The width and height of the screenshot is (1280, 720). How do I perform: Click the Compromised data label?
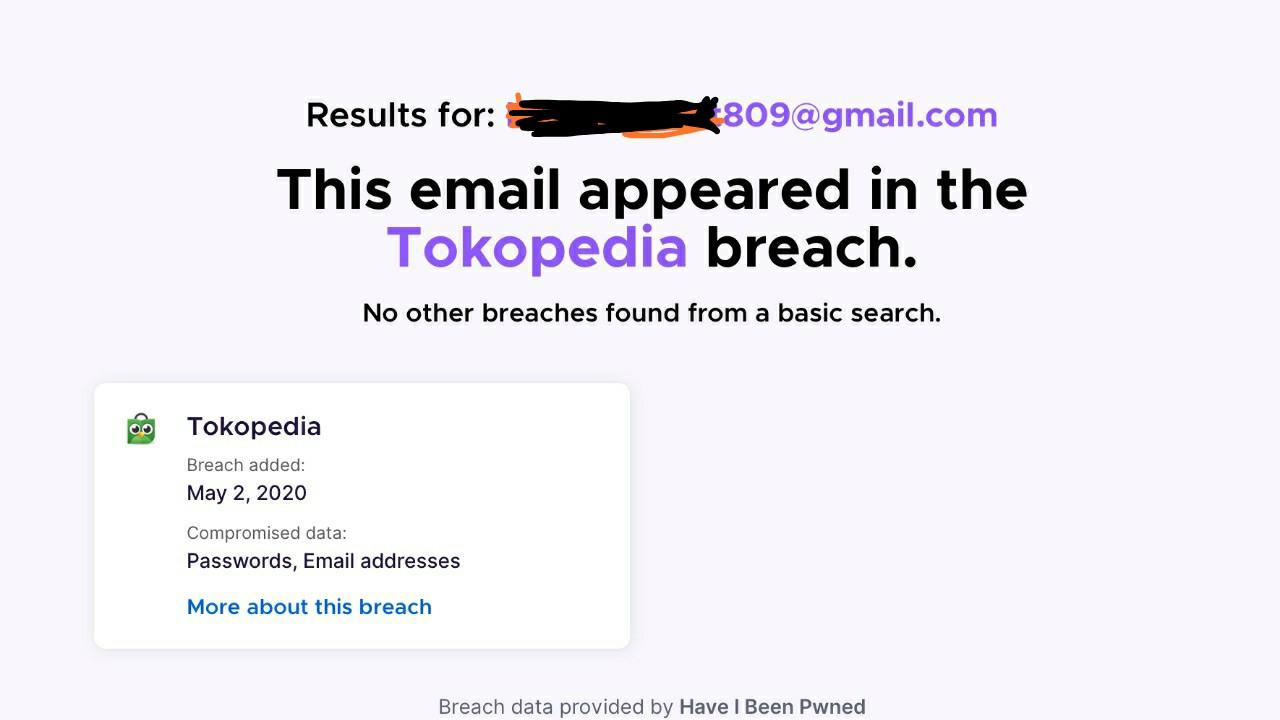(x=266, y=533)
